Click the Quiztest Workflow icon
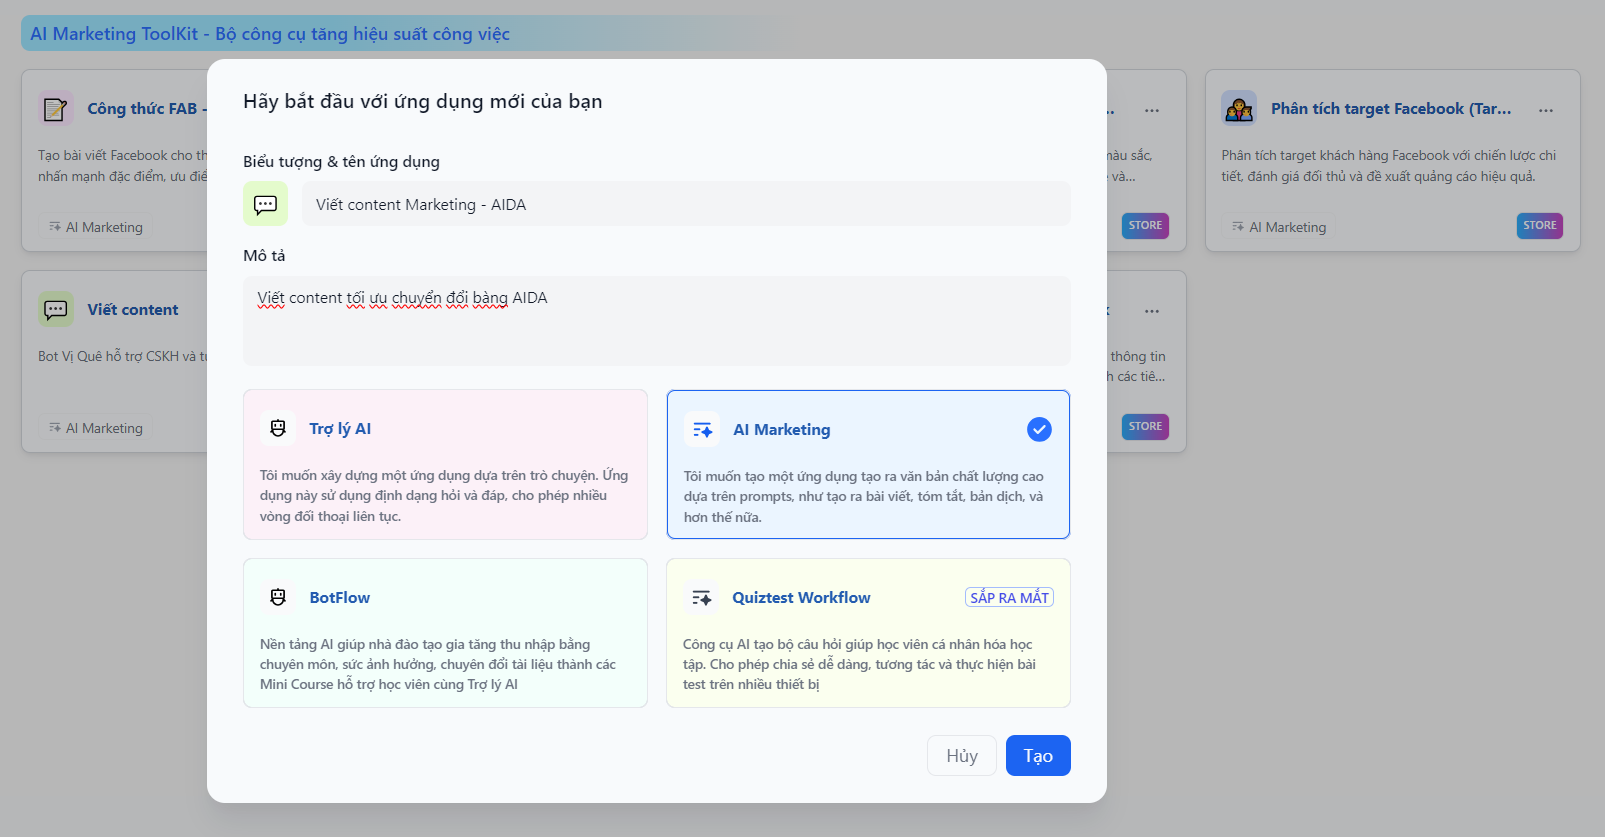 coord(701,598)
